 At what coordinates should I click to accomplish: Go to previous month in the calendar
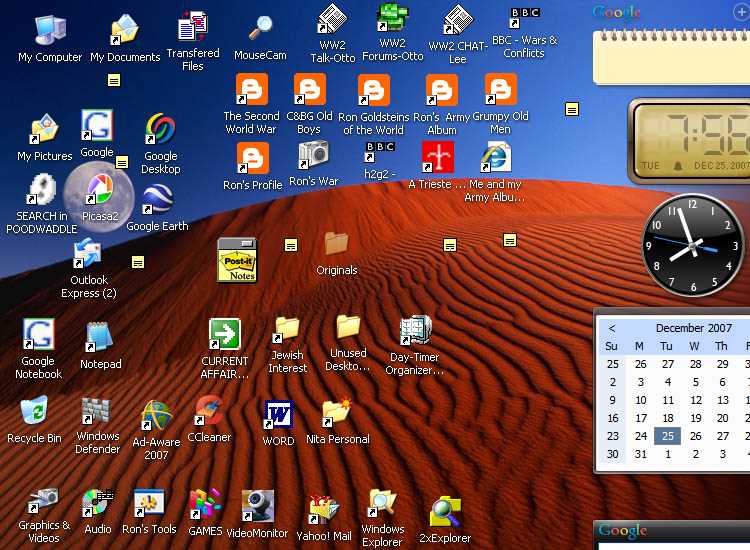(612, 328)
